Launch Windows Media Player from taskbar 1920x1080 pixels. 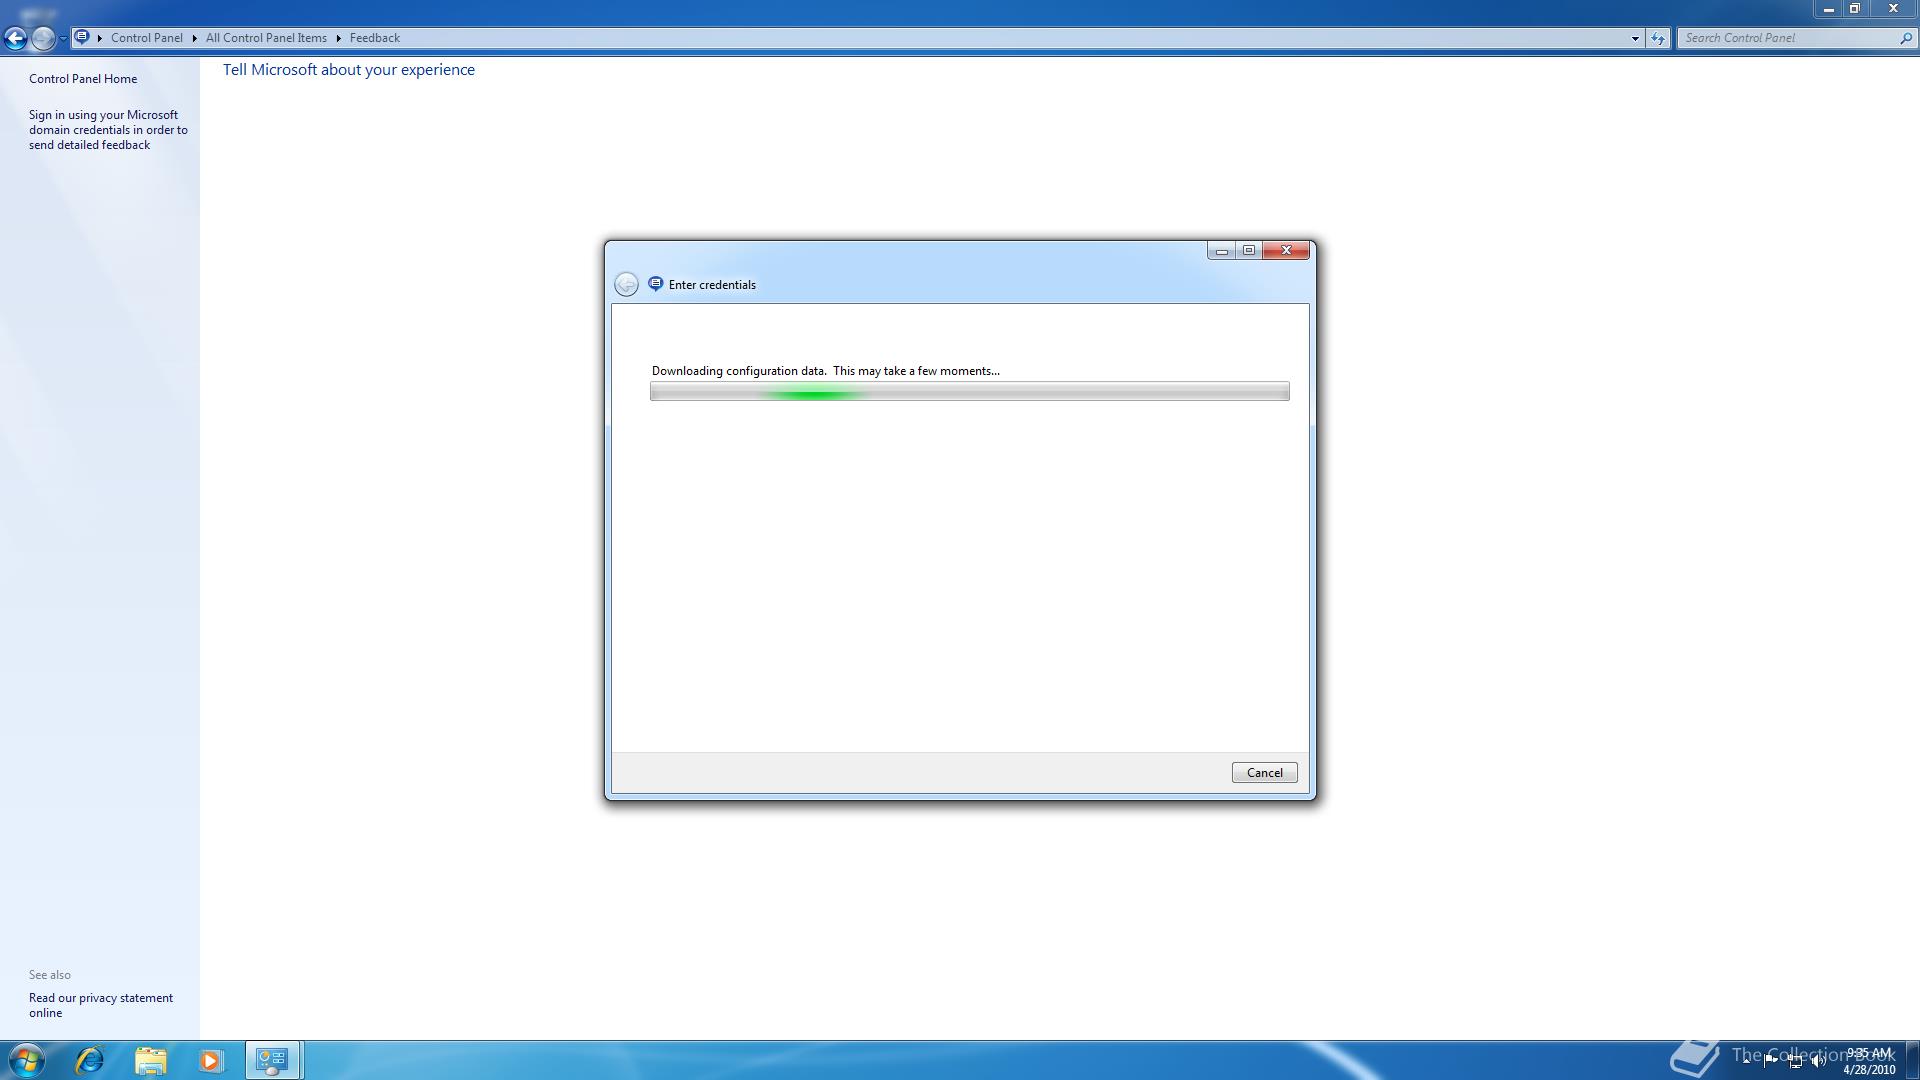point(210,1060)
